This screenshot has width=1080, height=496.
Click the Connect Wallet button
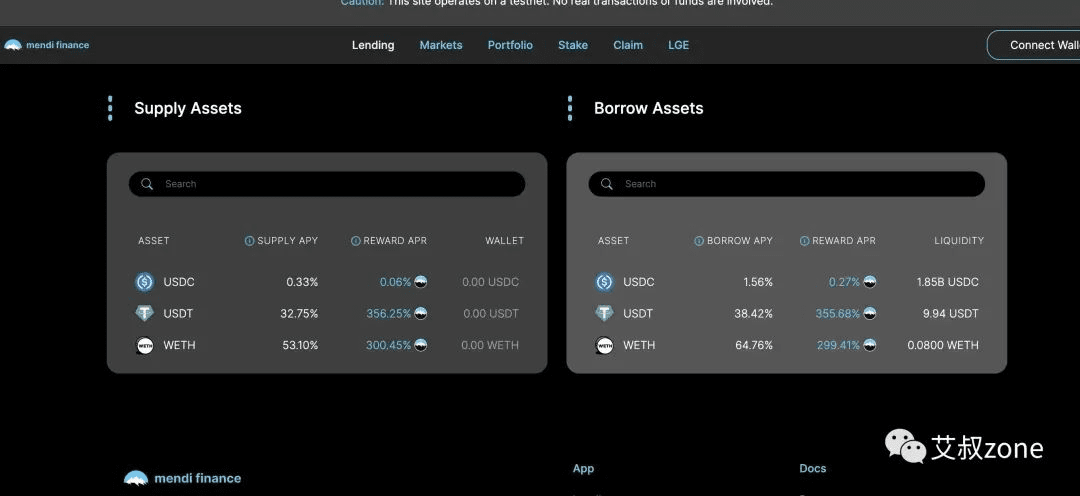click(x=1033, y=45)
